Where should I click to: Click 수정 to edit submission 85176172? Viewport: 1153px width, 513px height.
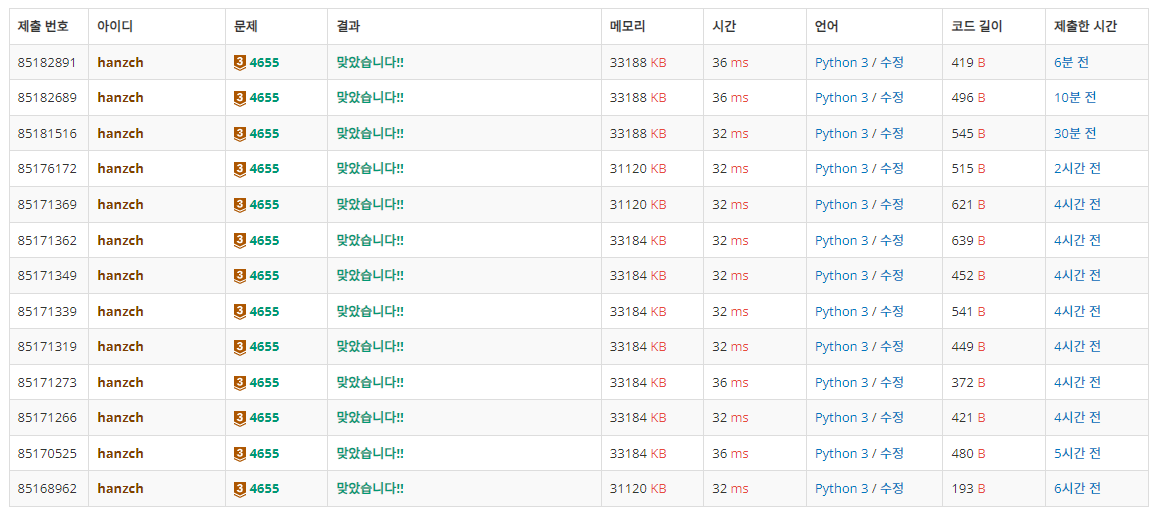[x=892, y=169]
